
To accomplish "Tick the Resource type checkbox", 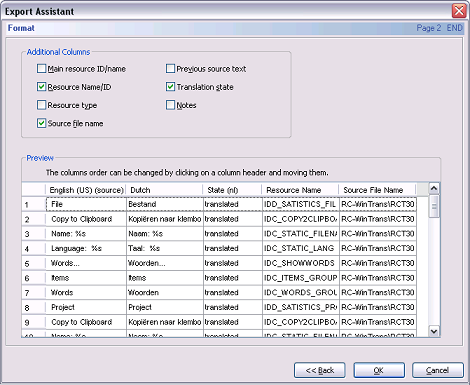I will (41, 105).
